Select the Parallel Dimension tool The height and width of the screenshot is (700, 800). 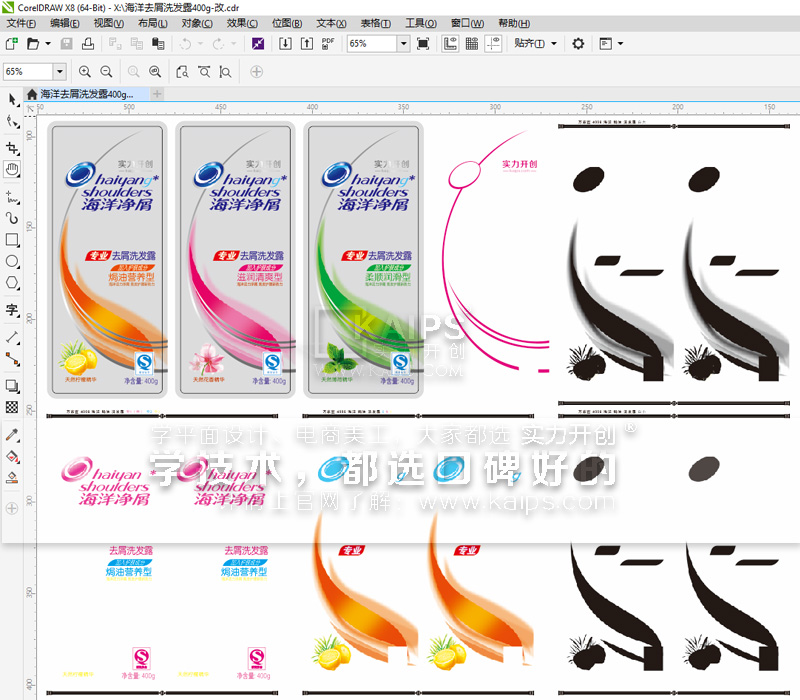[x=12, y=337]
